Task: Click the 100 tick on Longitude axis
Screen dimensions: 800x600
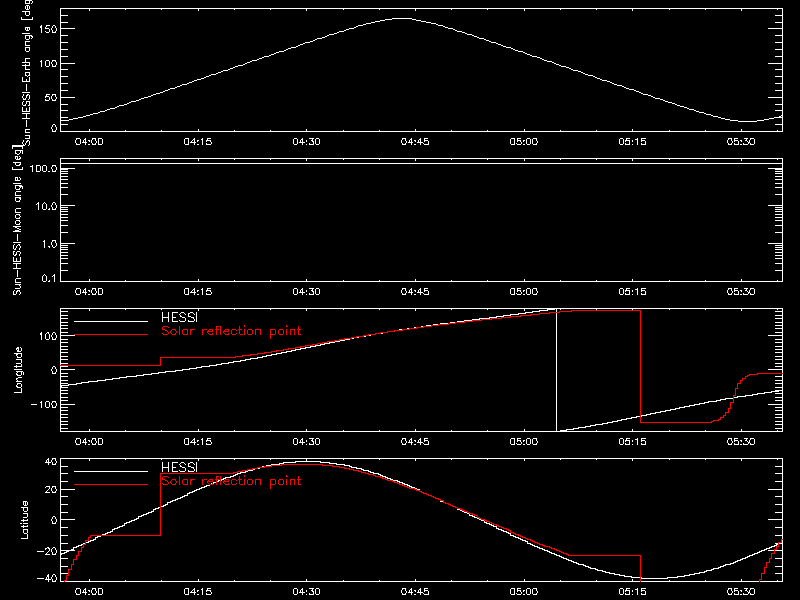Action: pyautogui.click(x=48, y=336)
